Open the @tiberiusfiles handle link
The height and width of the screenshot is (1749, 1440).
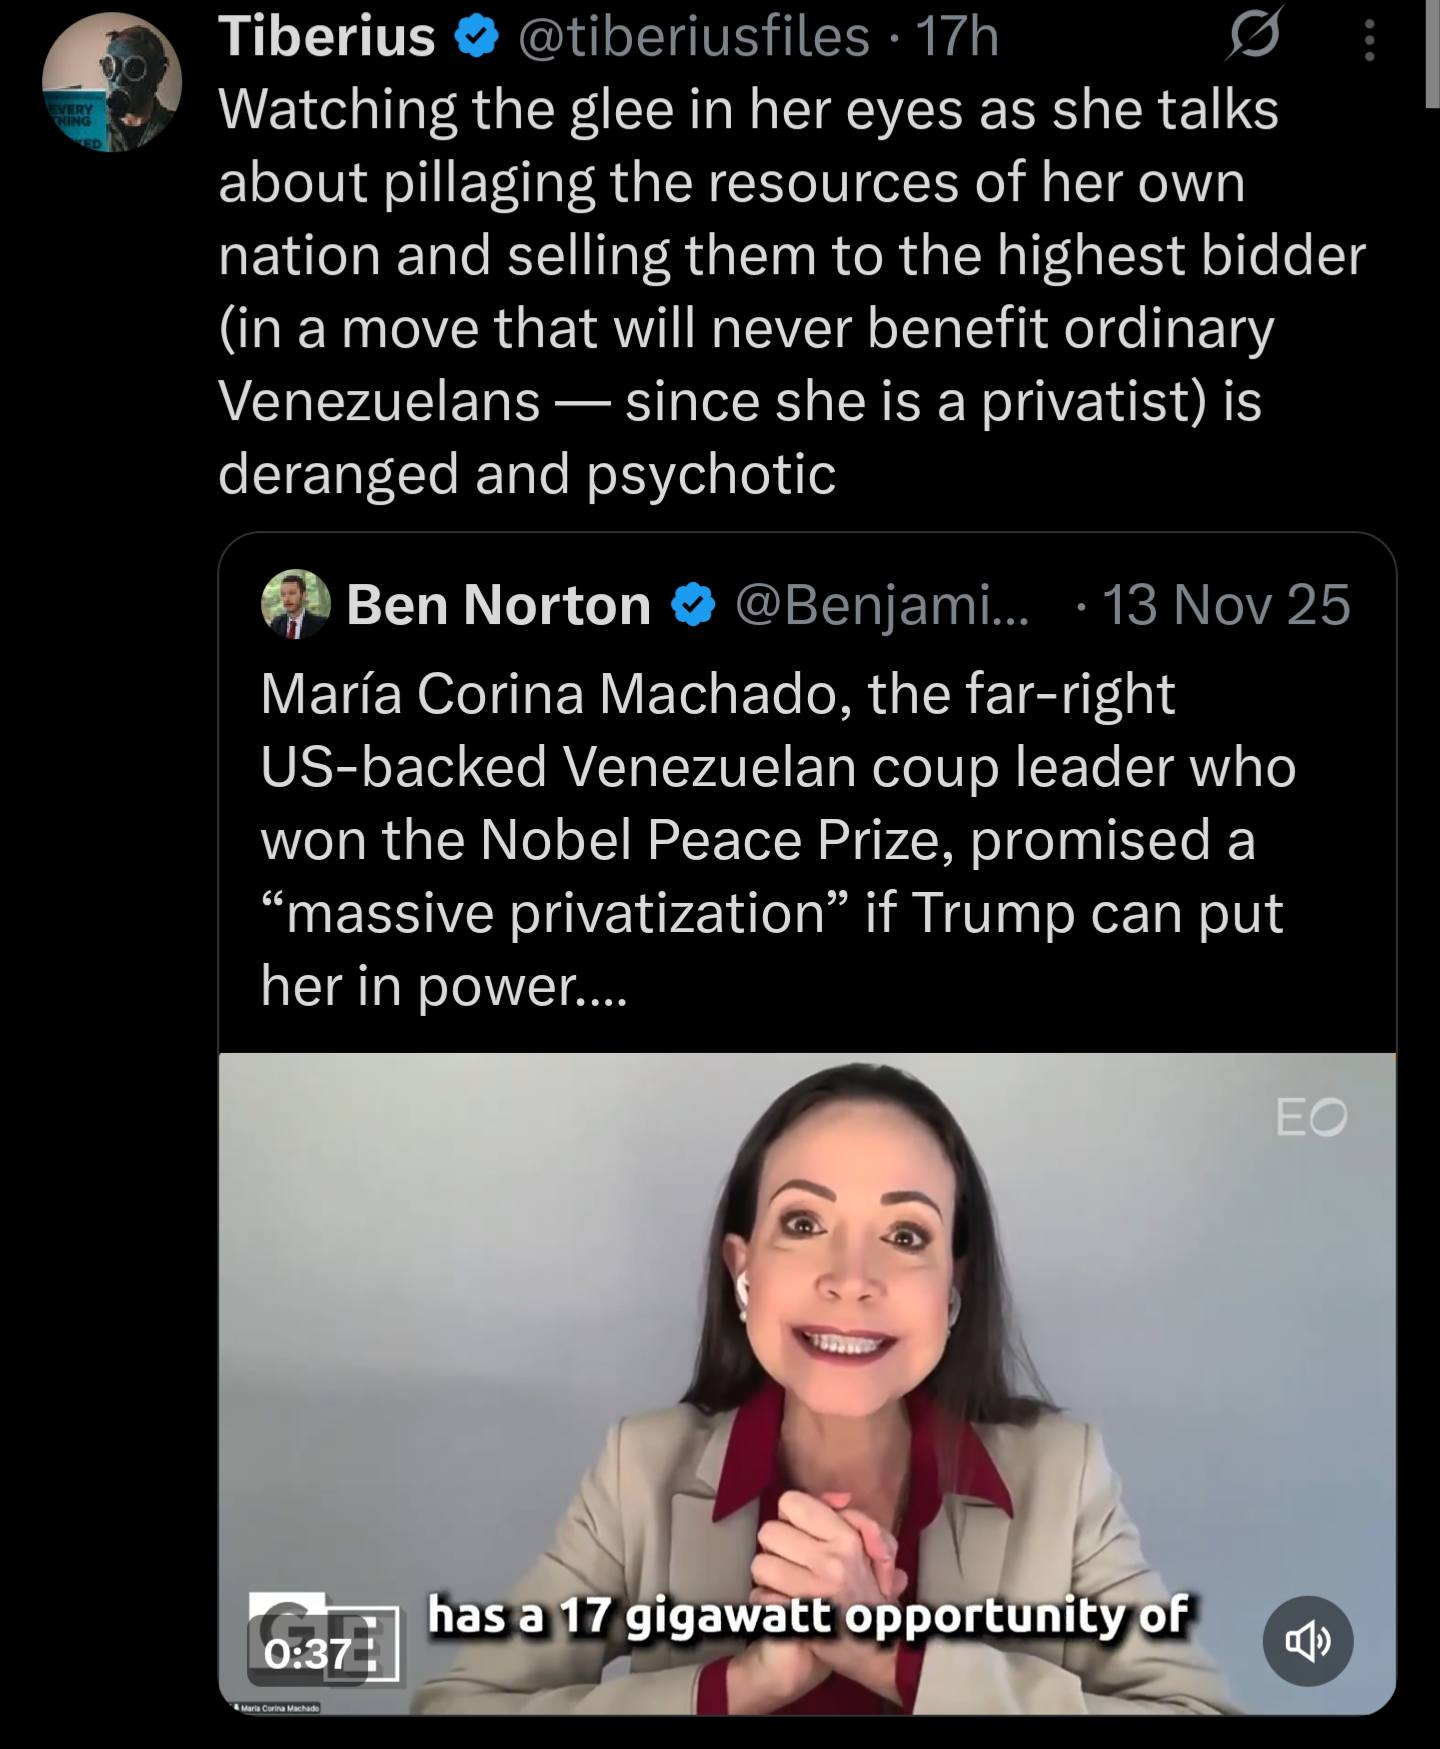(x=692, y=38)
